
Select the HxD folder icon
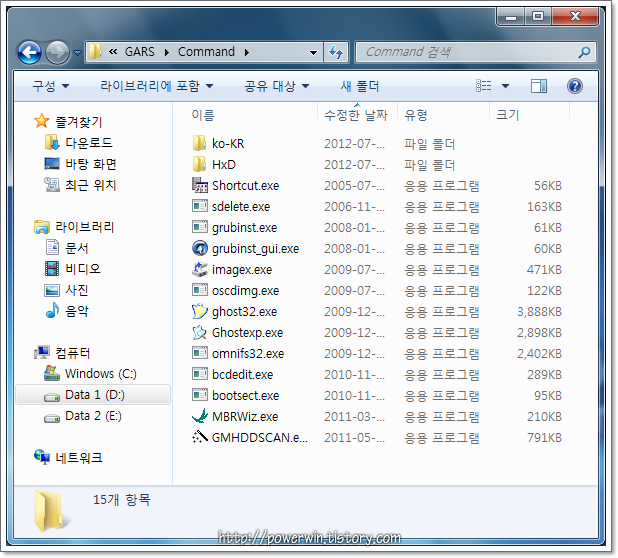(x=199, y=164)
